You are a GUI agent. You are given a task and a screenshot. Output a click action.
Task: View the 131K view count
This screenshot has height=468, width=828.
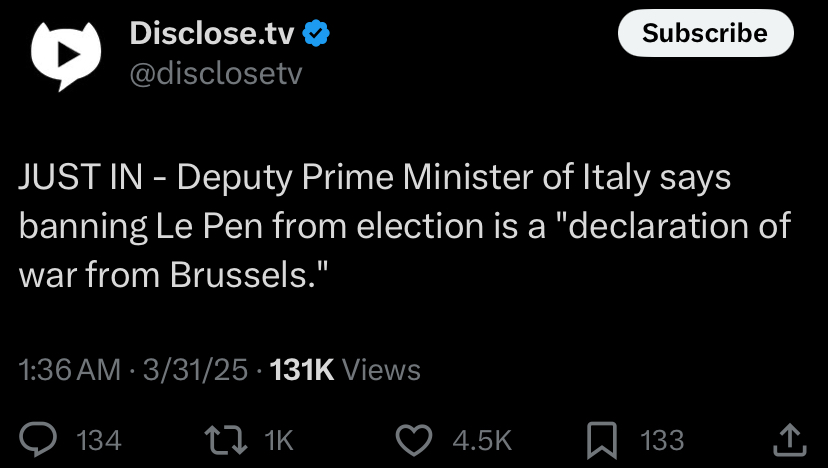[302, 370]
